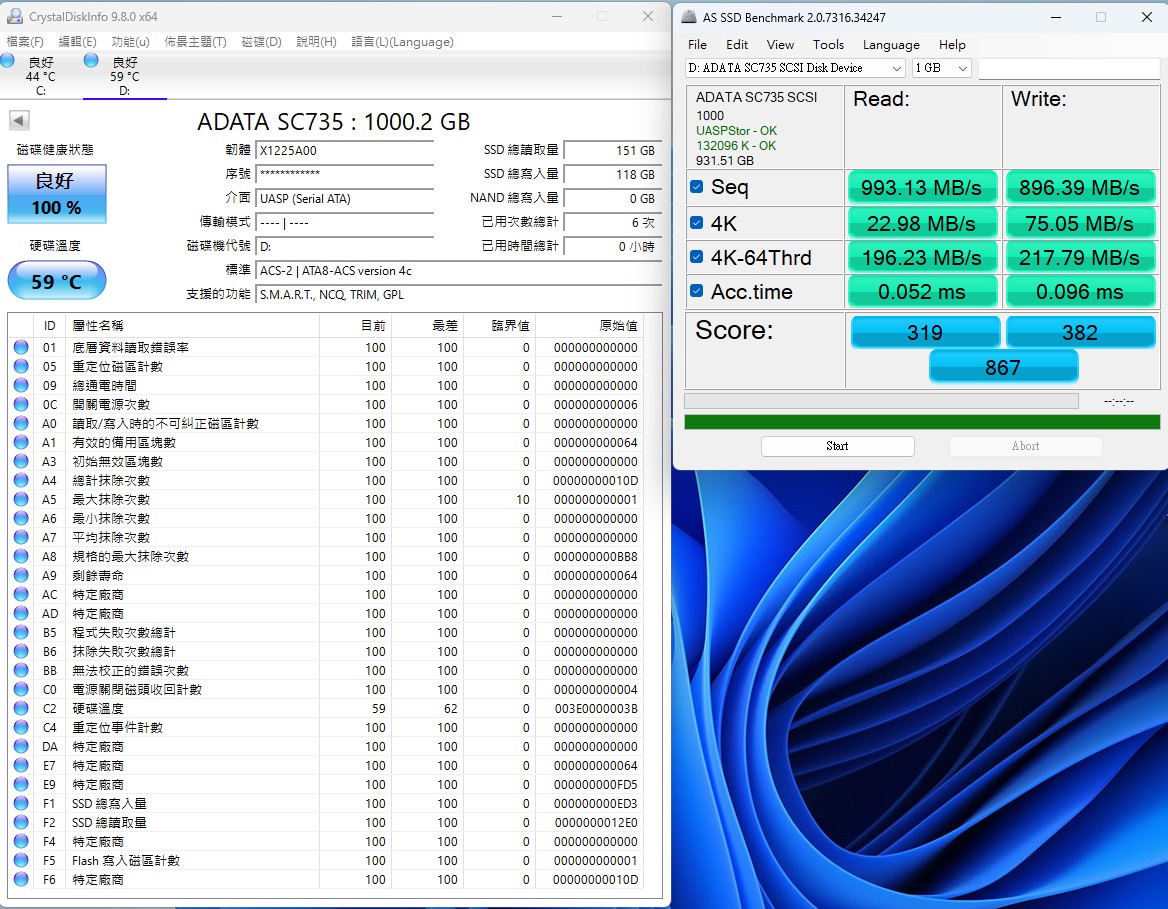Open the File menu in AS SSD Benchmark
This screenshot has height=909, width=1168.
tap(697, 45)
